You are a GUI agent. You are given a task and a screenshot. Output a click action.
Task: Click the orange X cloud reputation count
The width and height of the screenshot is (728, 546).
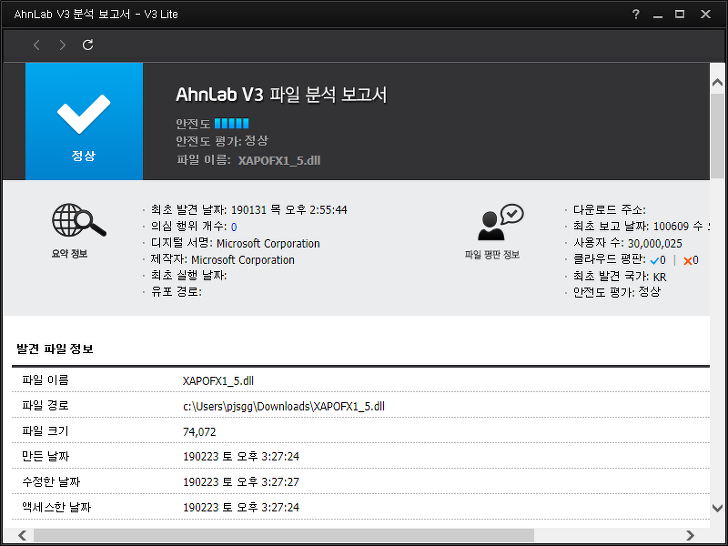coord(691,260)
